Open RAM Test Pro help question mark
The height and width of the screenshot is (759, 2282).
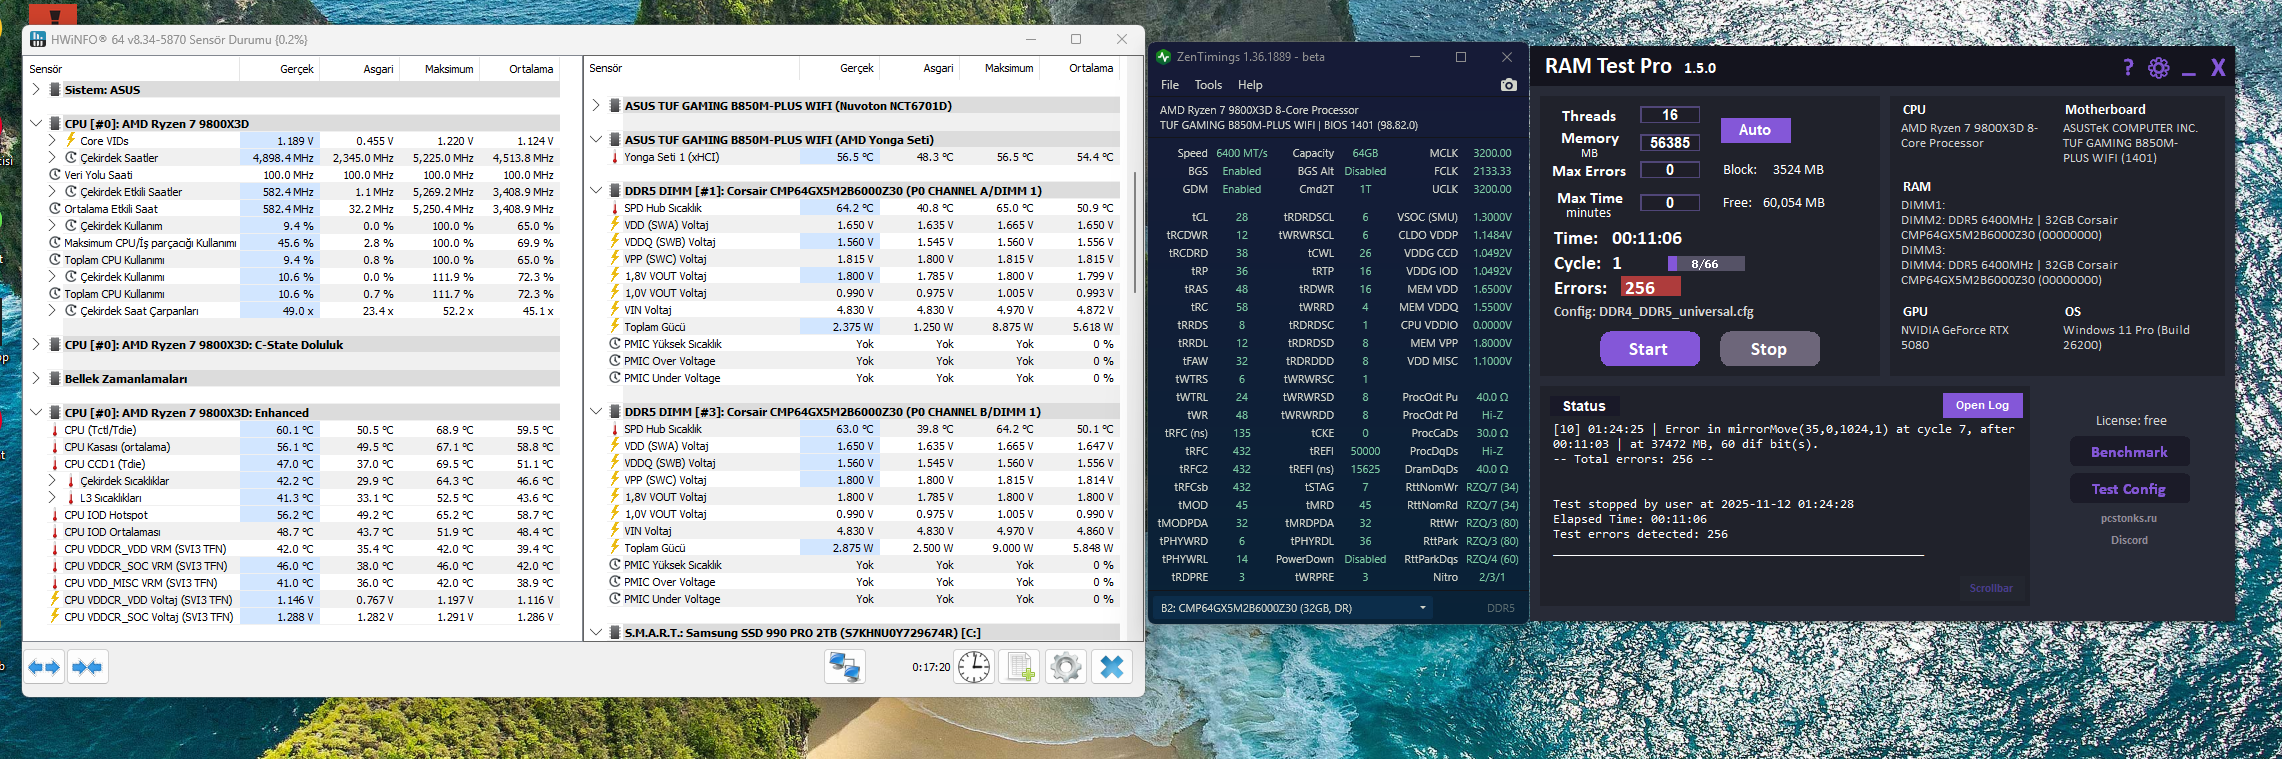[x=2128, y=67]
